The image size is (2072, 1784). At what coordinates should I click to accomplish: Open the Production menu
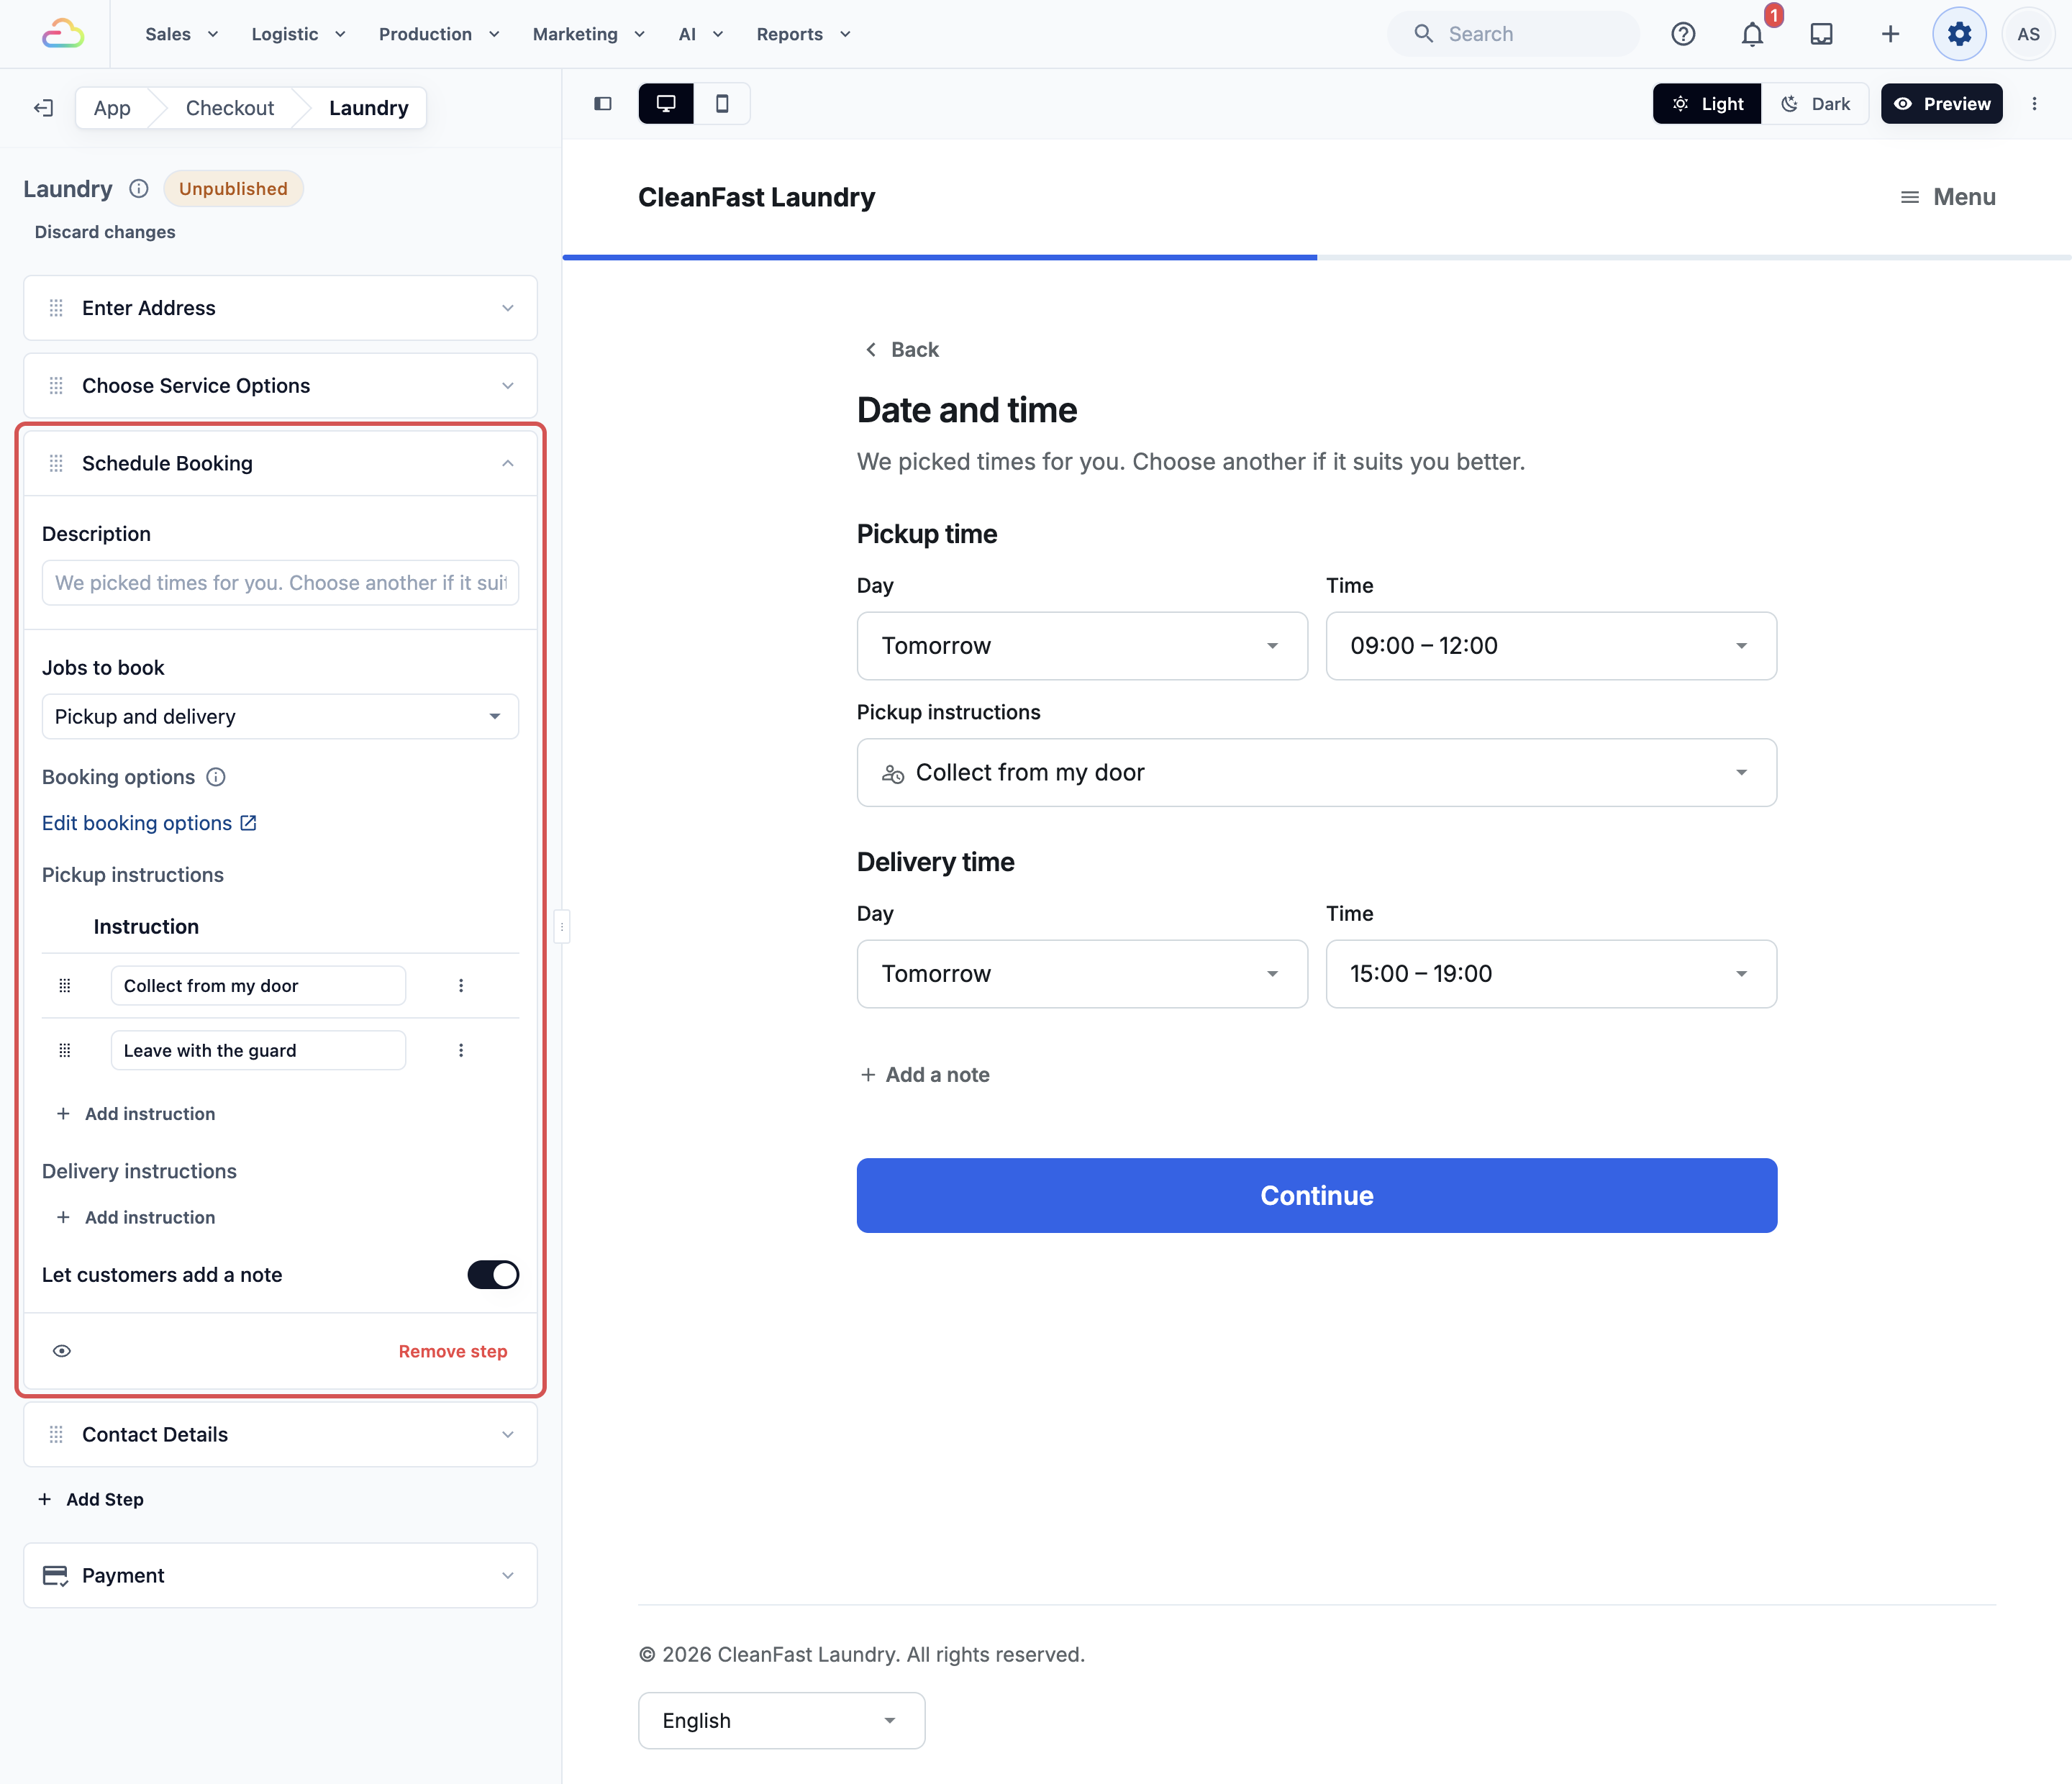pyautogui.click(x=439, y=34)
